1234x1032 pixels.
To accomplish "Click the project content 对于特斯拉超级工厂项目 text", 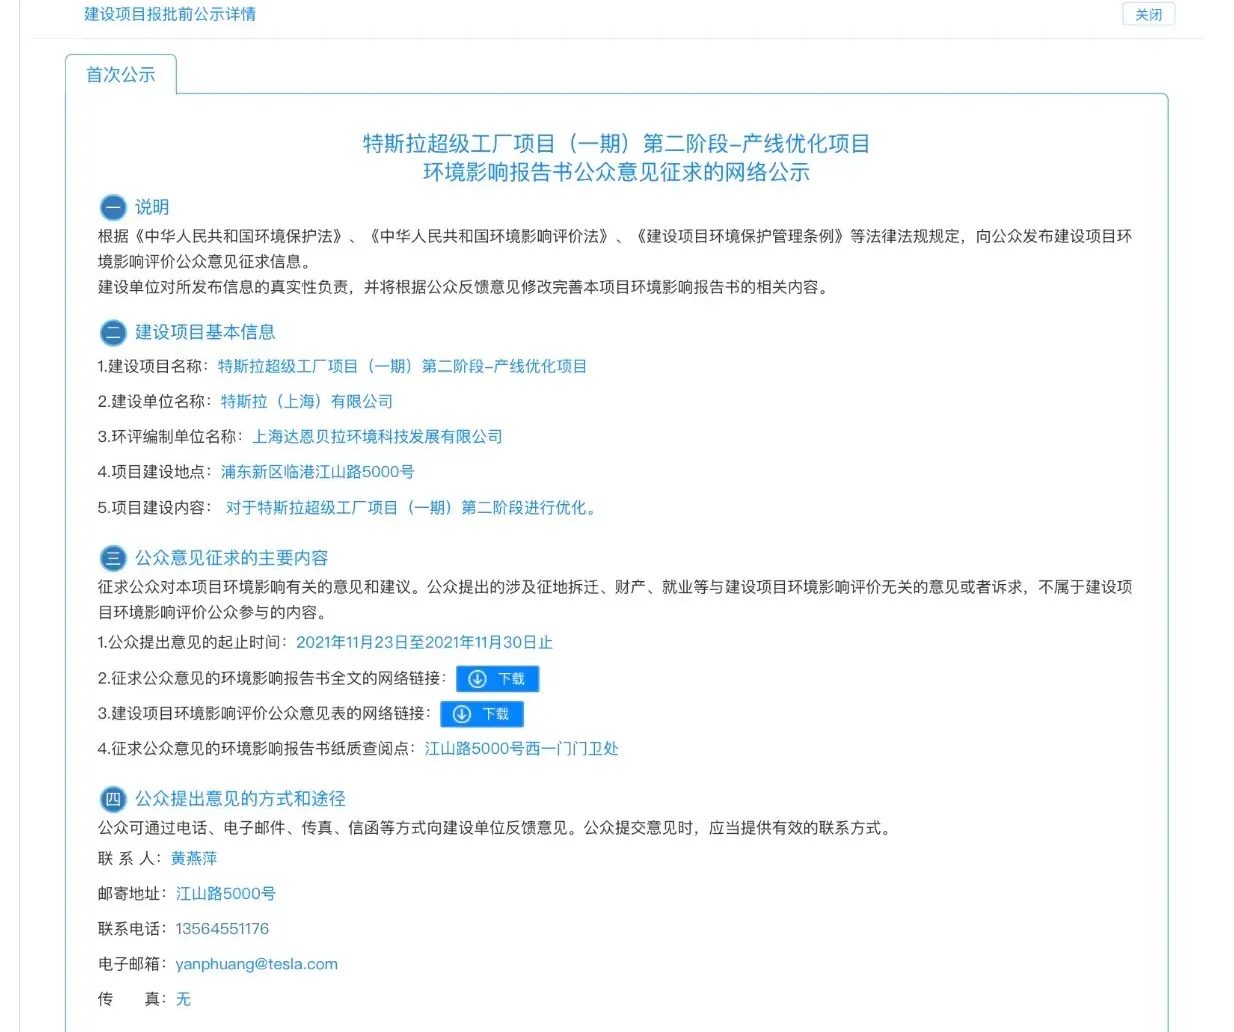I will [413, 507].
